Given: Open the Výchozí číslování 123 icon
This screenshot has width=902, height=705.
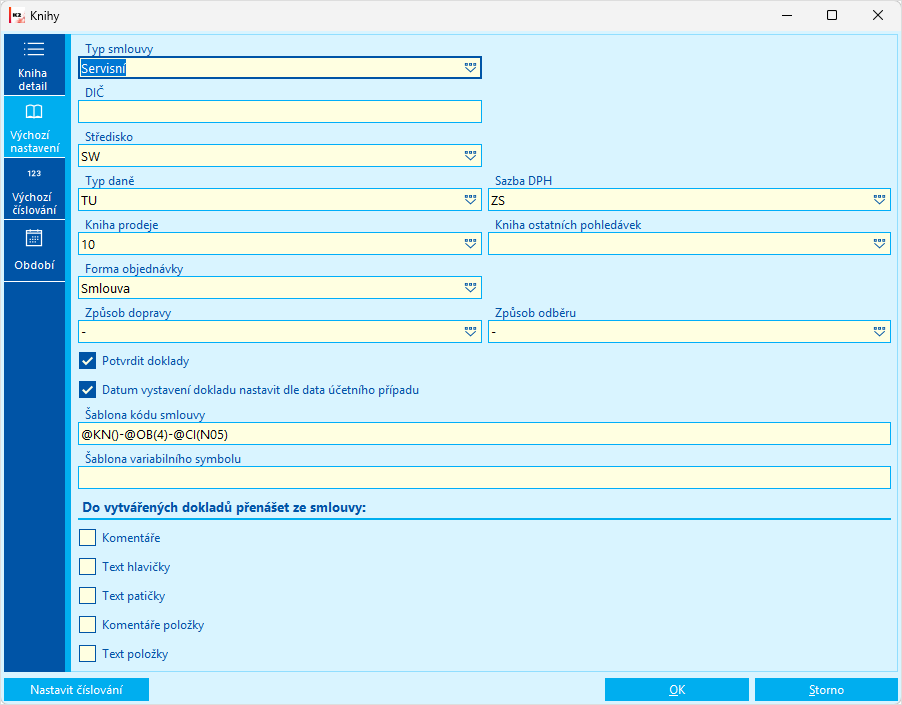Looking at the screenshot, I should coord(34,173).
